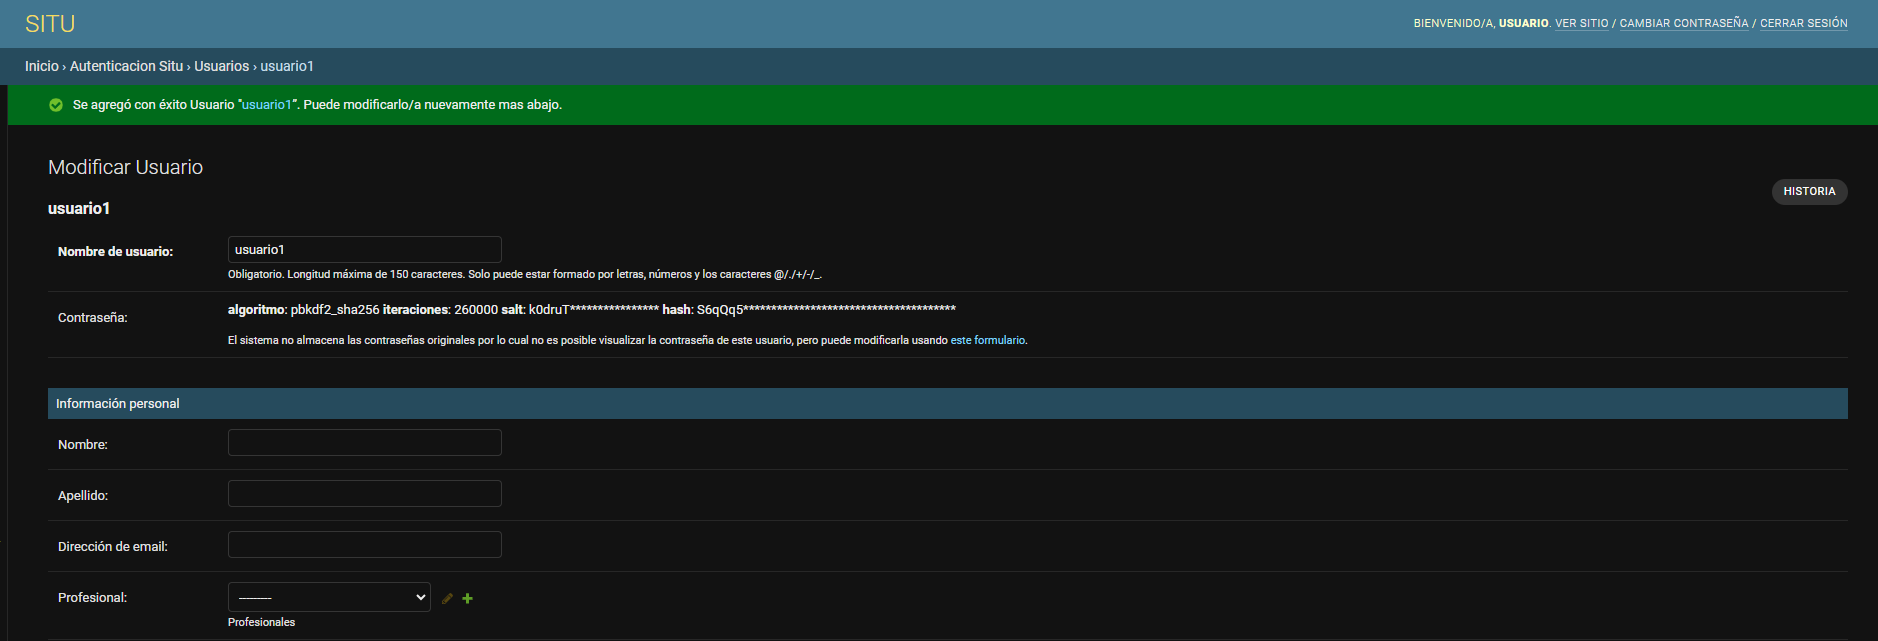Click the SITU site title

(x=50, y=24)
